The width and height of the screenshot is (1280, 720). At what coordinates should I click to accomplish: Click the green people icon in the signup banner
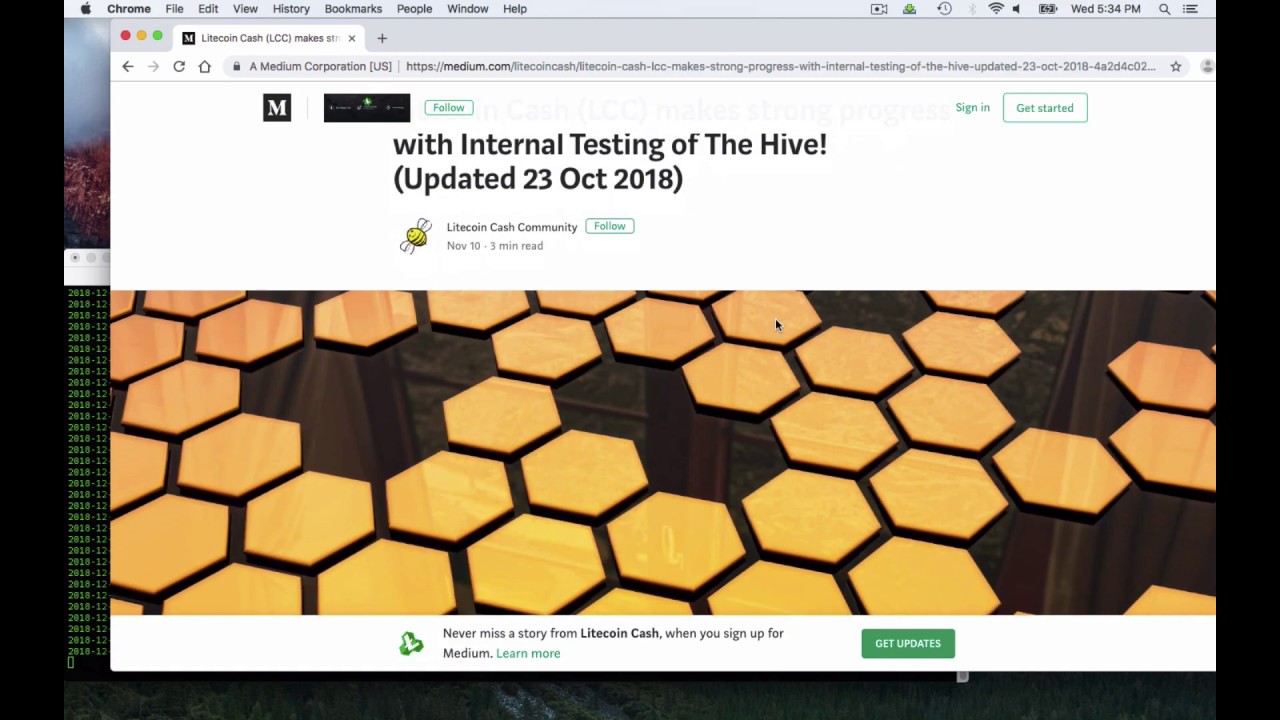pos(411,643)
